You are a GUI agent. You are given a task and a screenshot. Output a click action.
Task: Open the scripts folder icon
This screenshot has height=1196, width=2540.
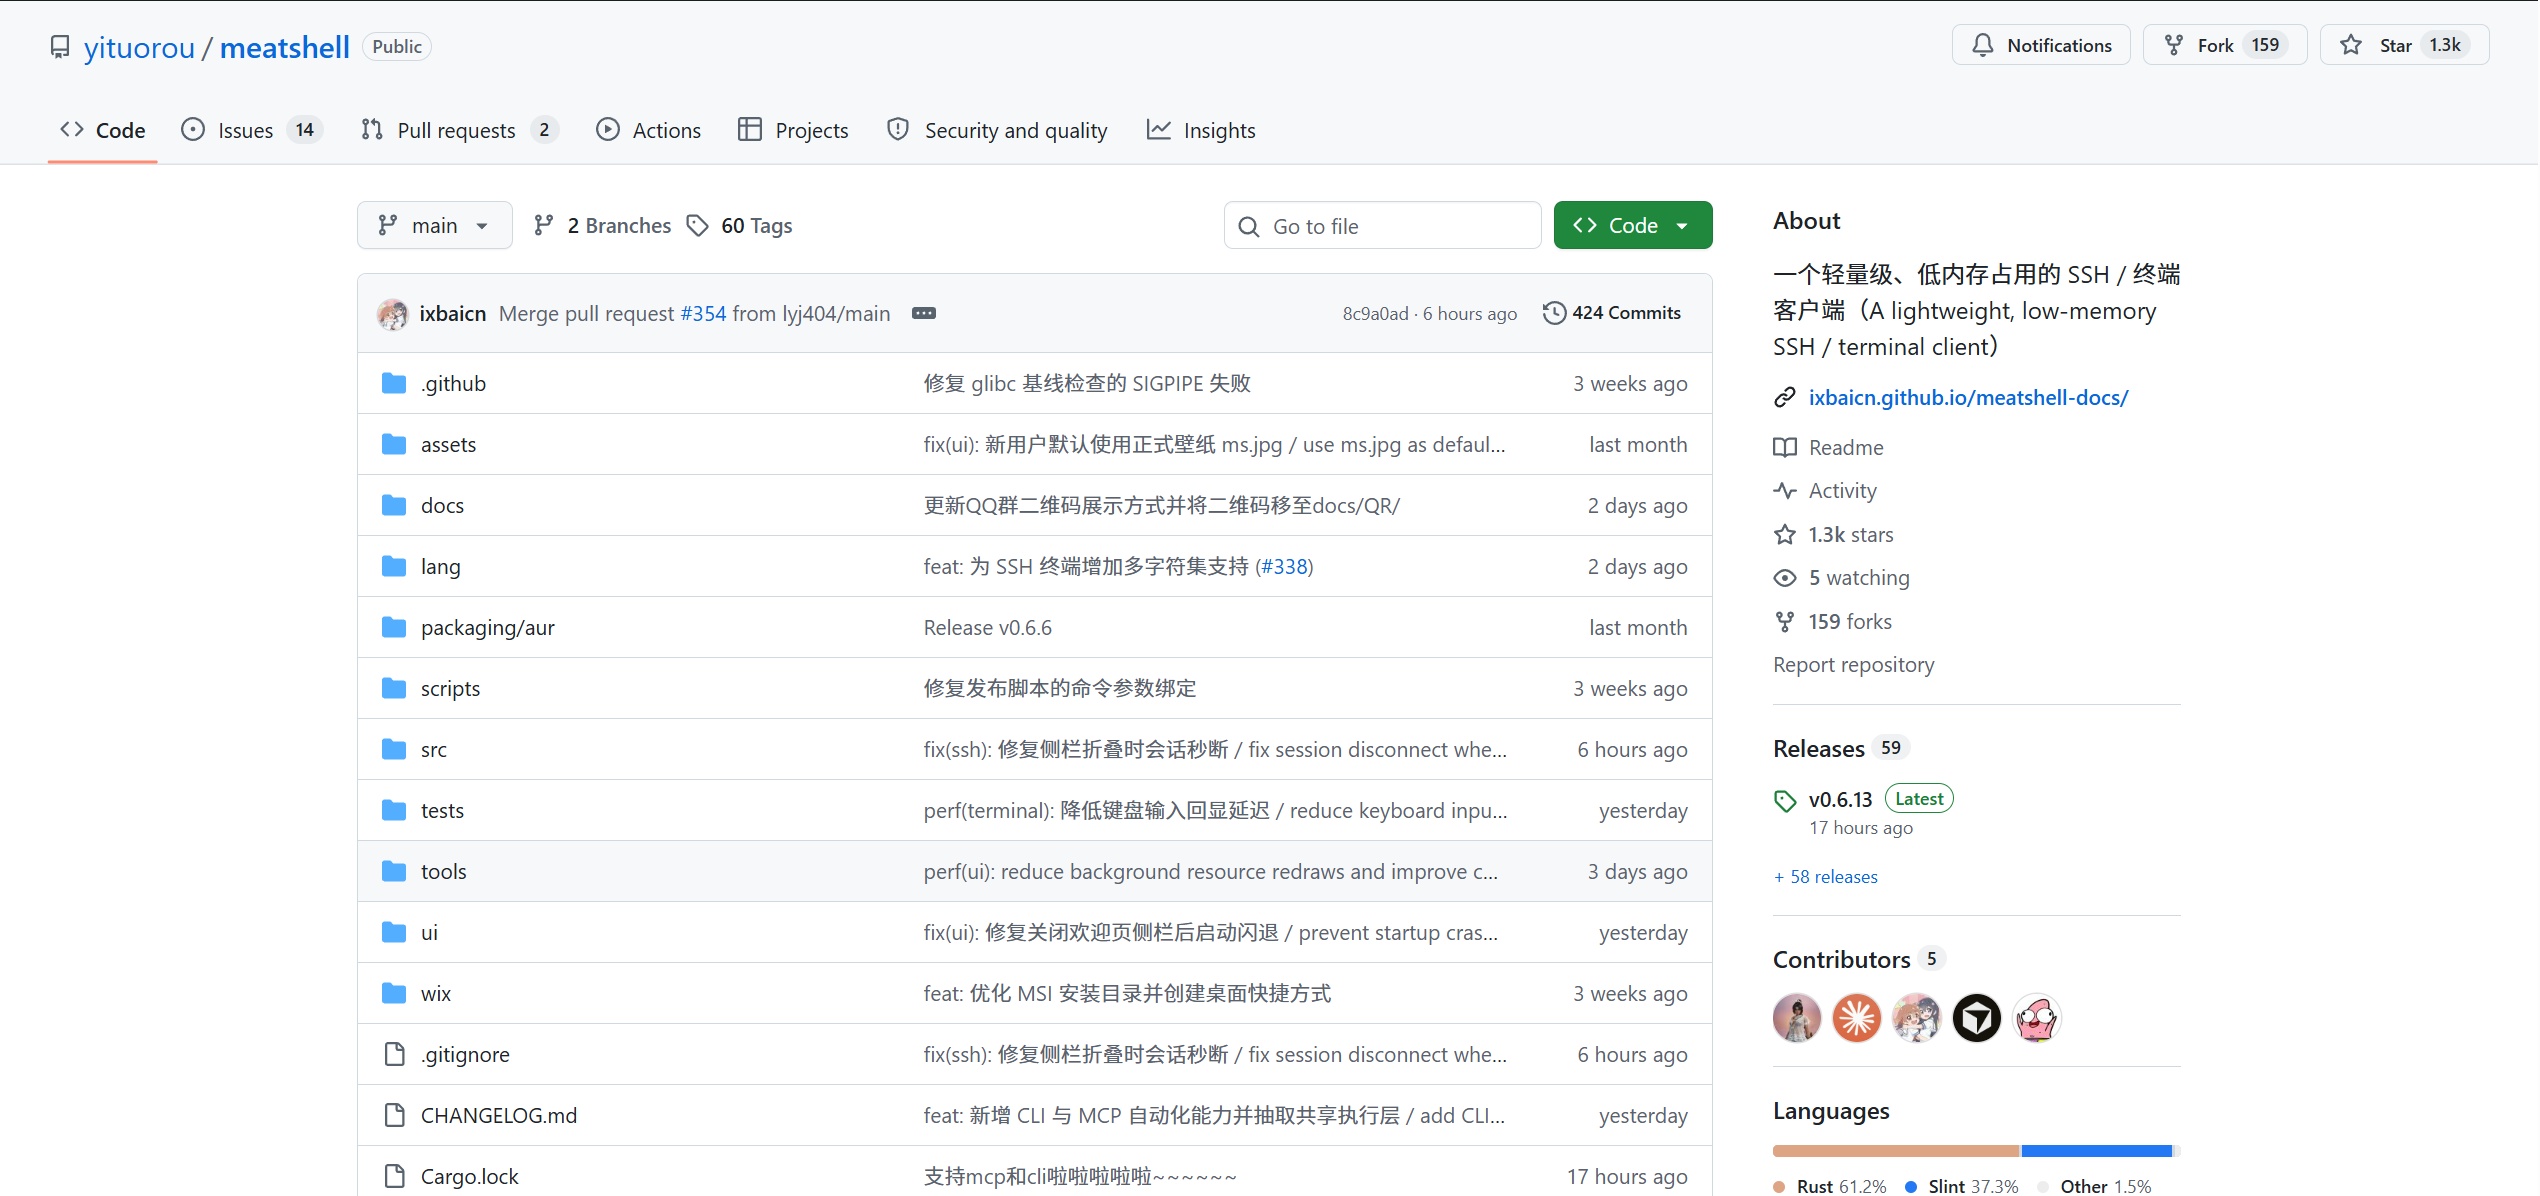click(x=394, y=689)
